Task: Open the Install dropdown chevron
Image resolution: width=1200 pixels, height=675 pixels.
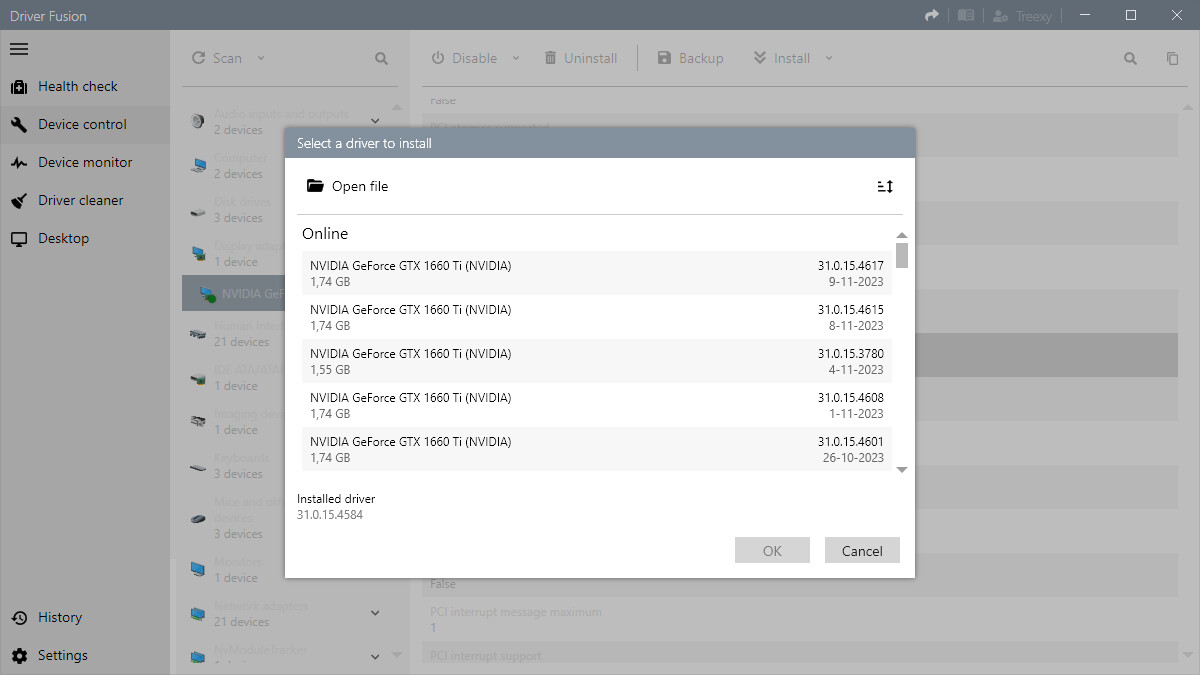Action: tap(828, 58)
